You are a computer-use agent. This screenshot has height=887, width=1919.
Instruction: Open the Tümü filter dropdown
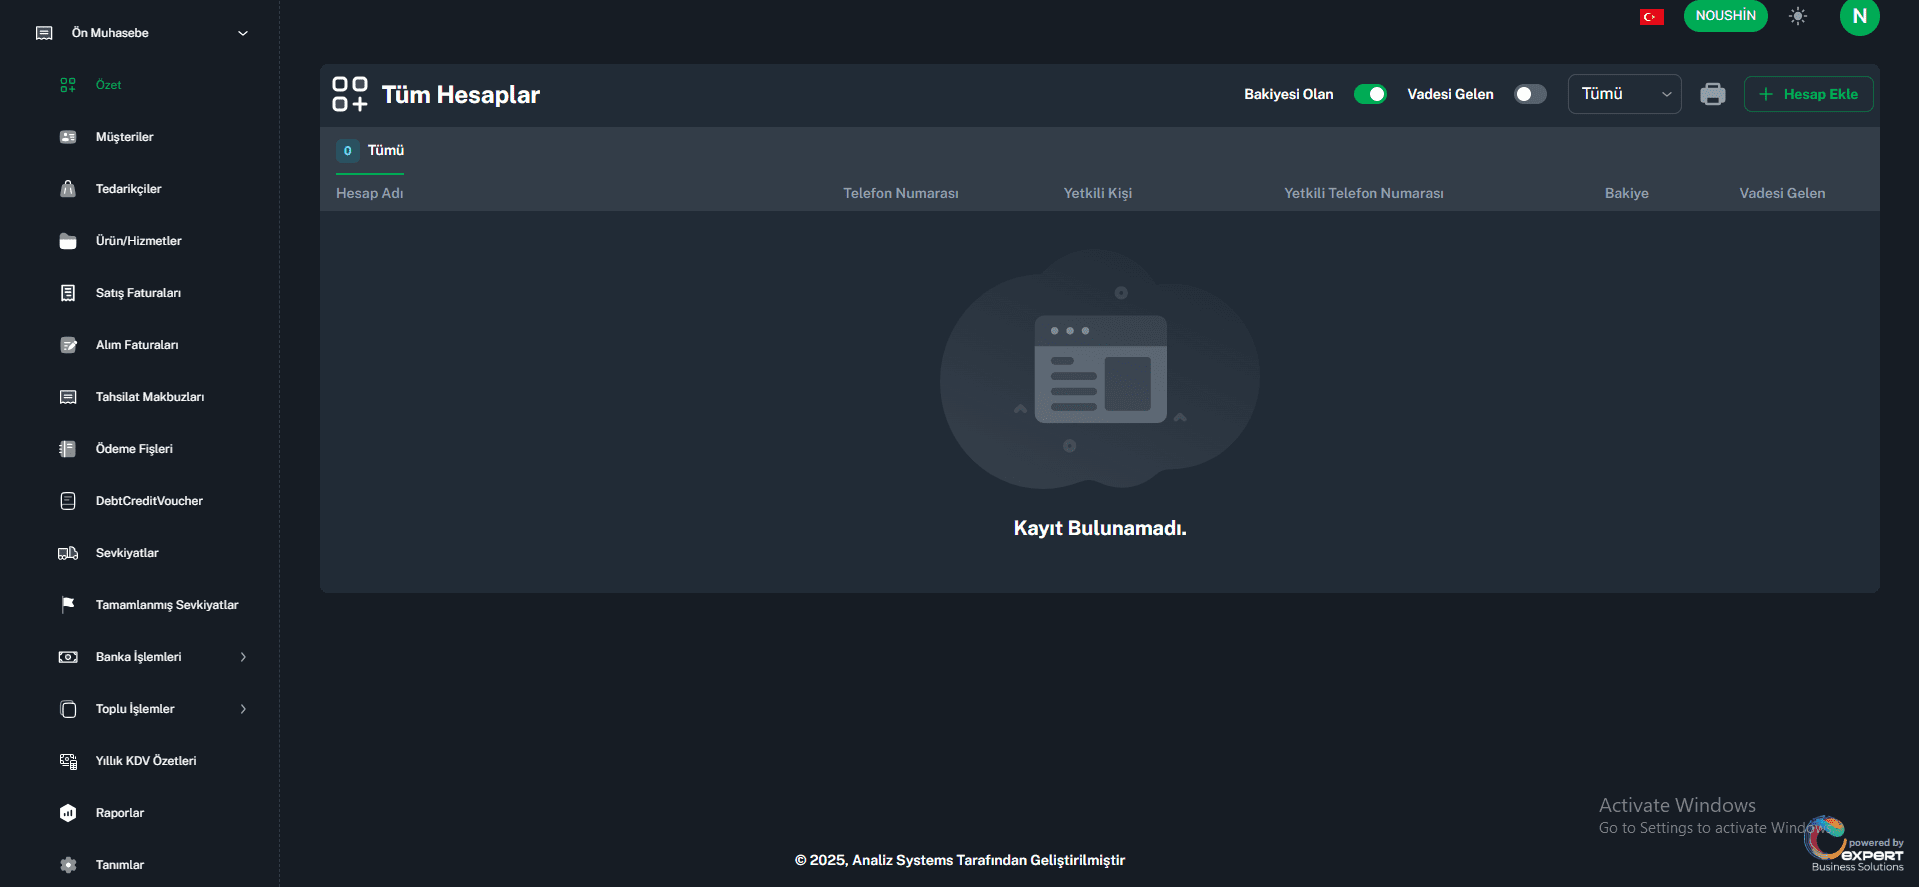1624,94
